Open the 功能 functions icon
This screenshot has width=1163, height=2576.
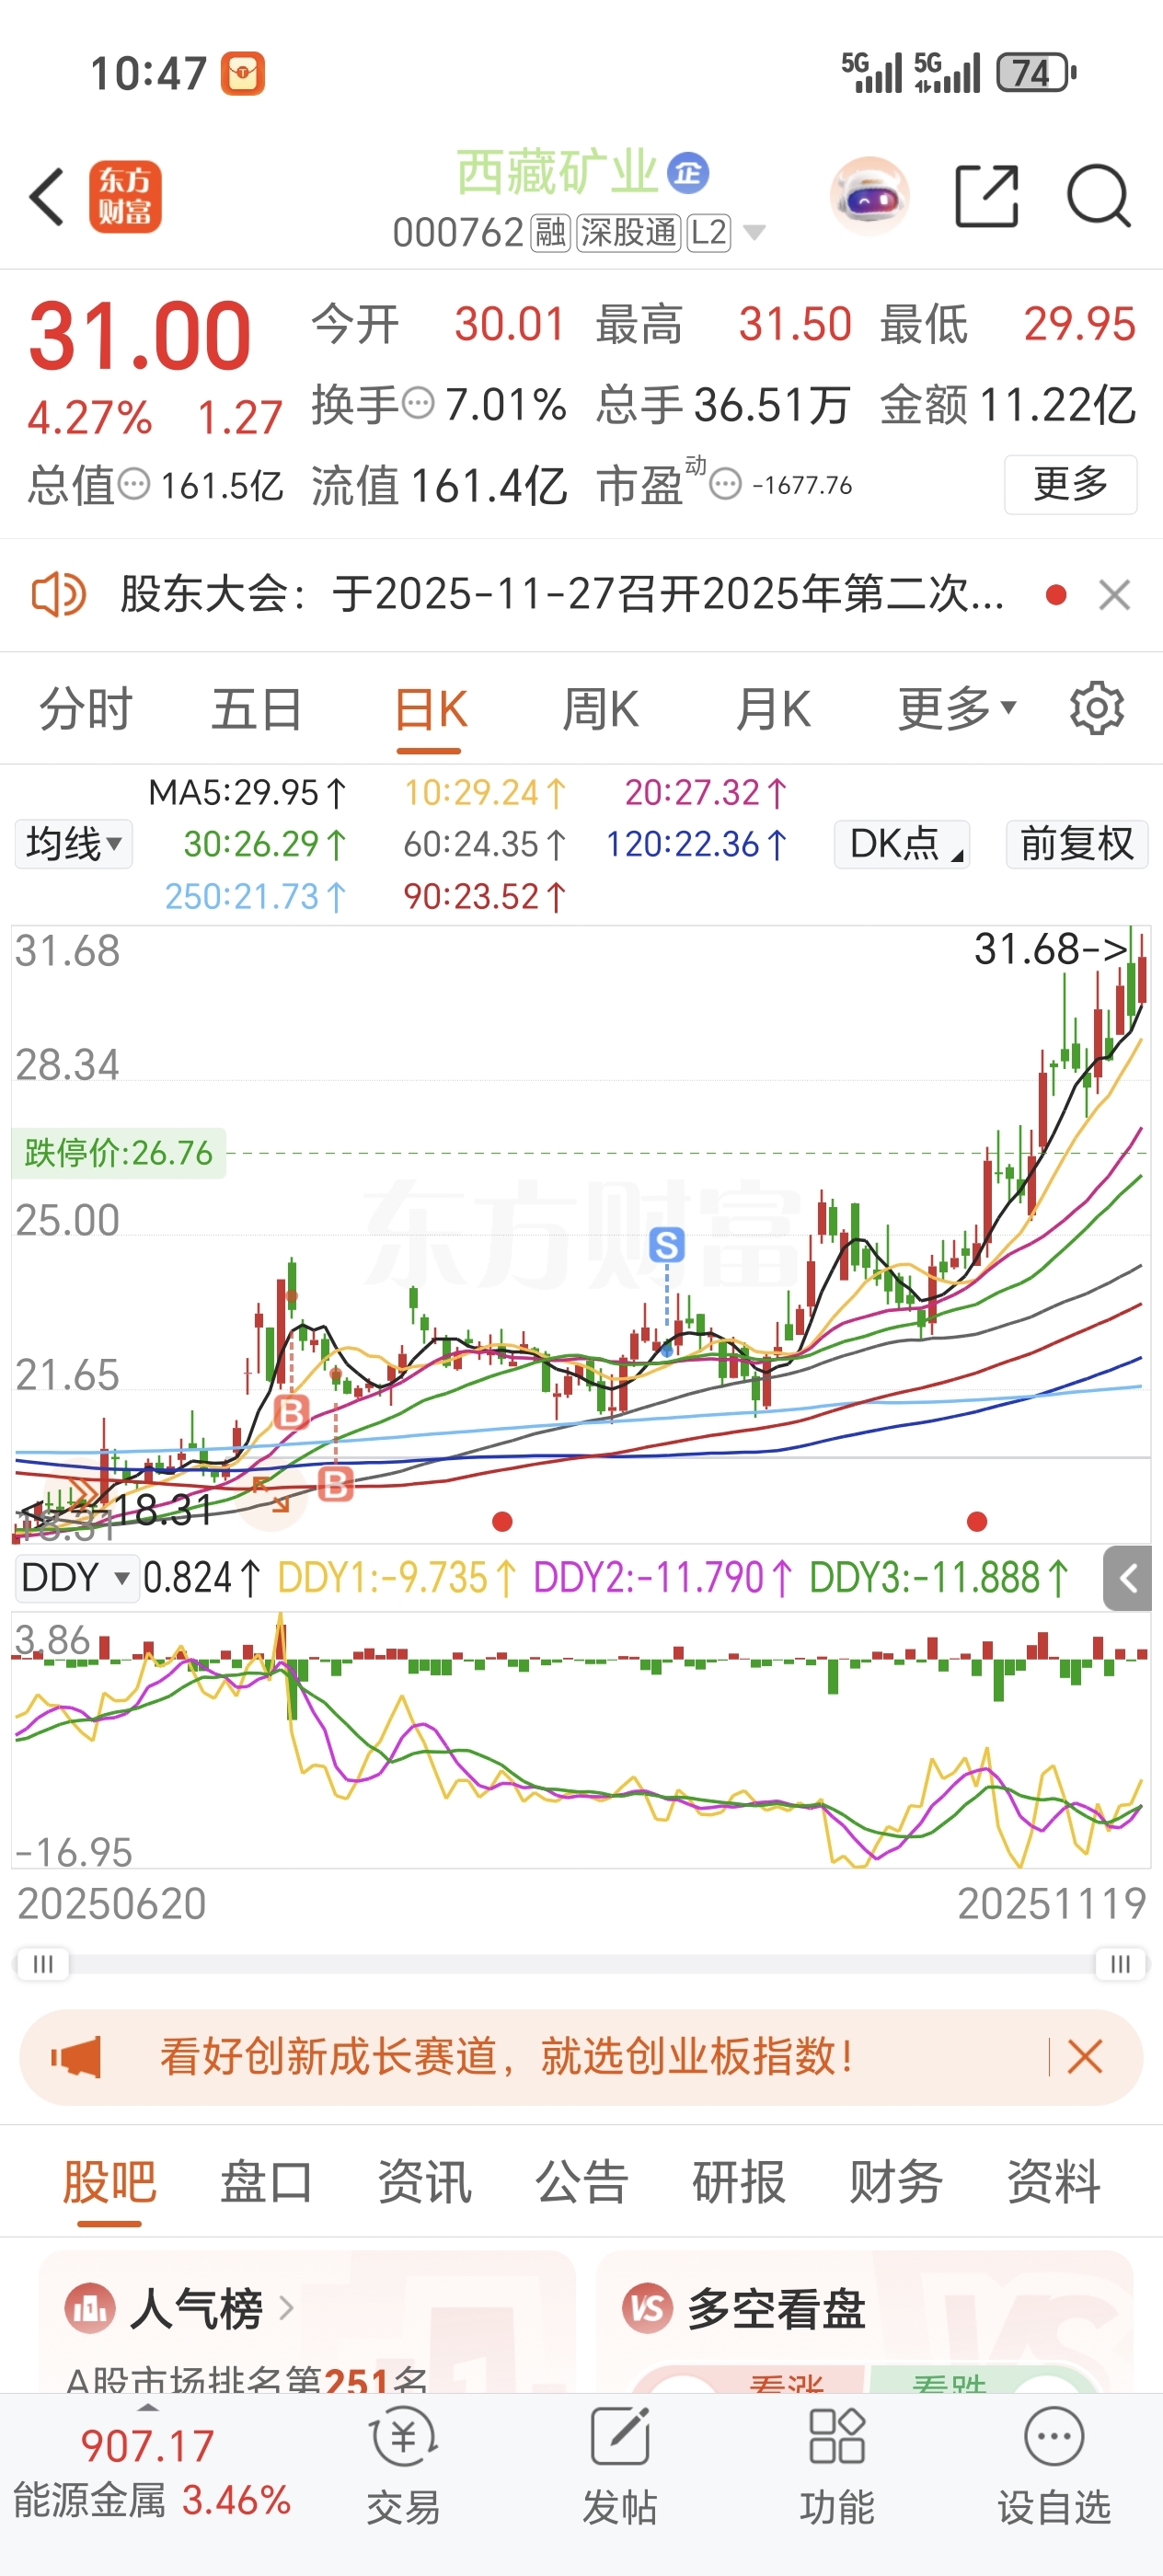[x=837, y=2437]
